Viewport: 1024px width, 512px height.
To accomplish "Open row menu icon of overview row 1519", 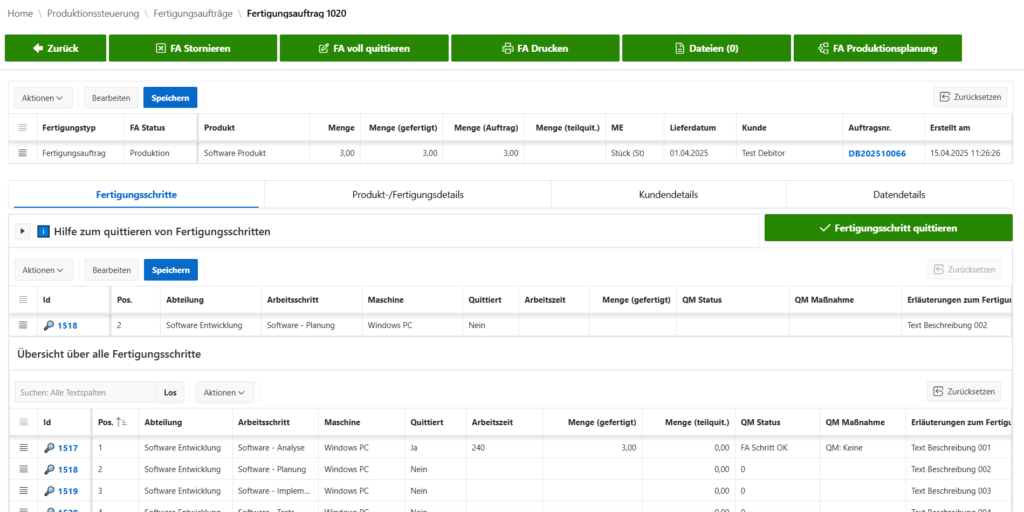I will pyautogui.click(x=24, y=490).
